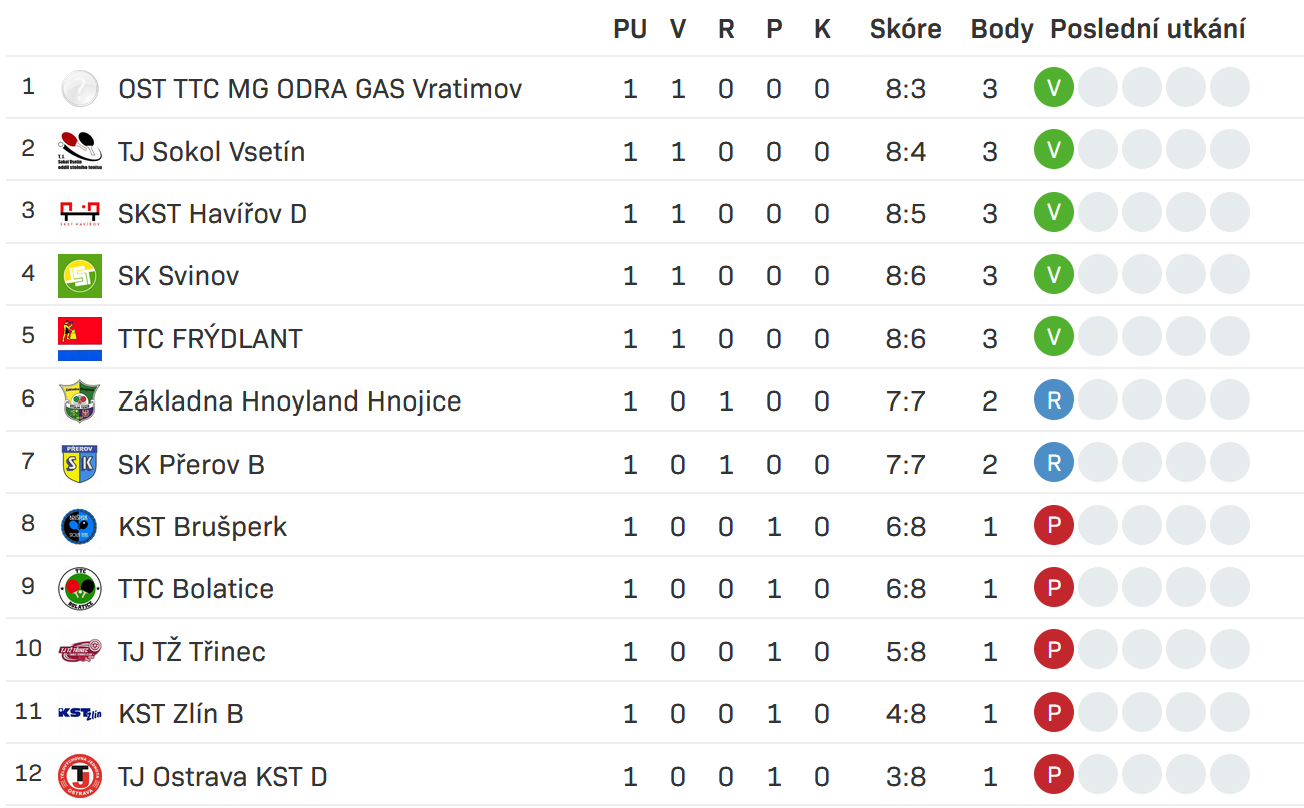Click the TTC FRÝDLANT flag logo
Image resolution: width=1304 pixels, height=808 pixels.
click(80, 339)
